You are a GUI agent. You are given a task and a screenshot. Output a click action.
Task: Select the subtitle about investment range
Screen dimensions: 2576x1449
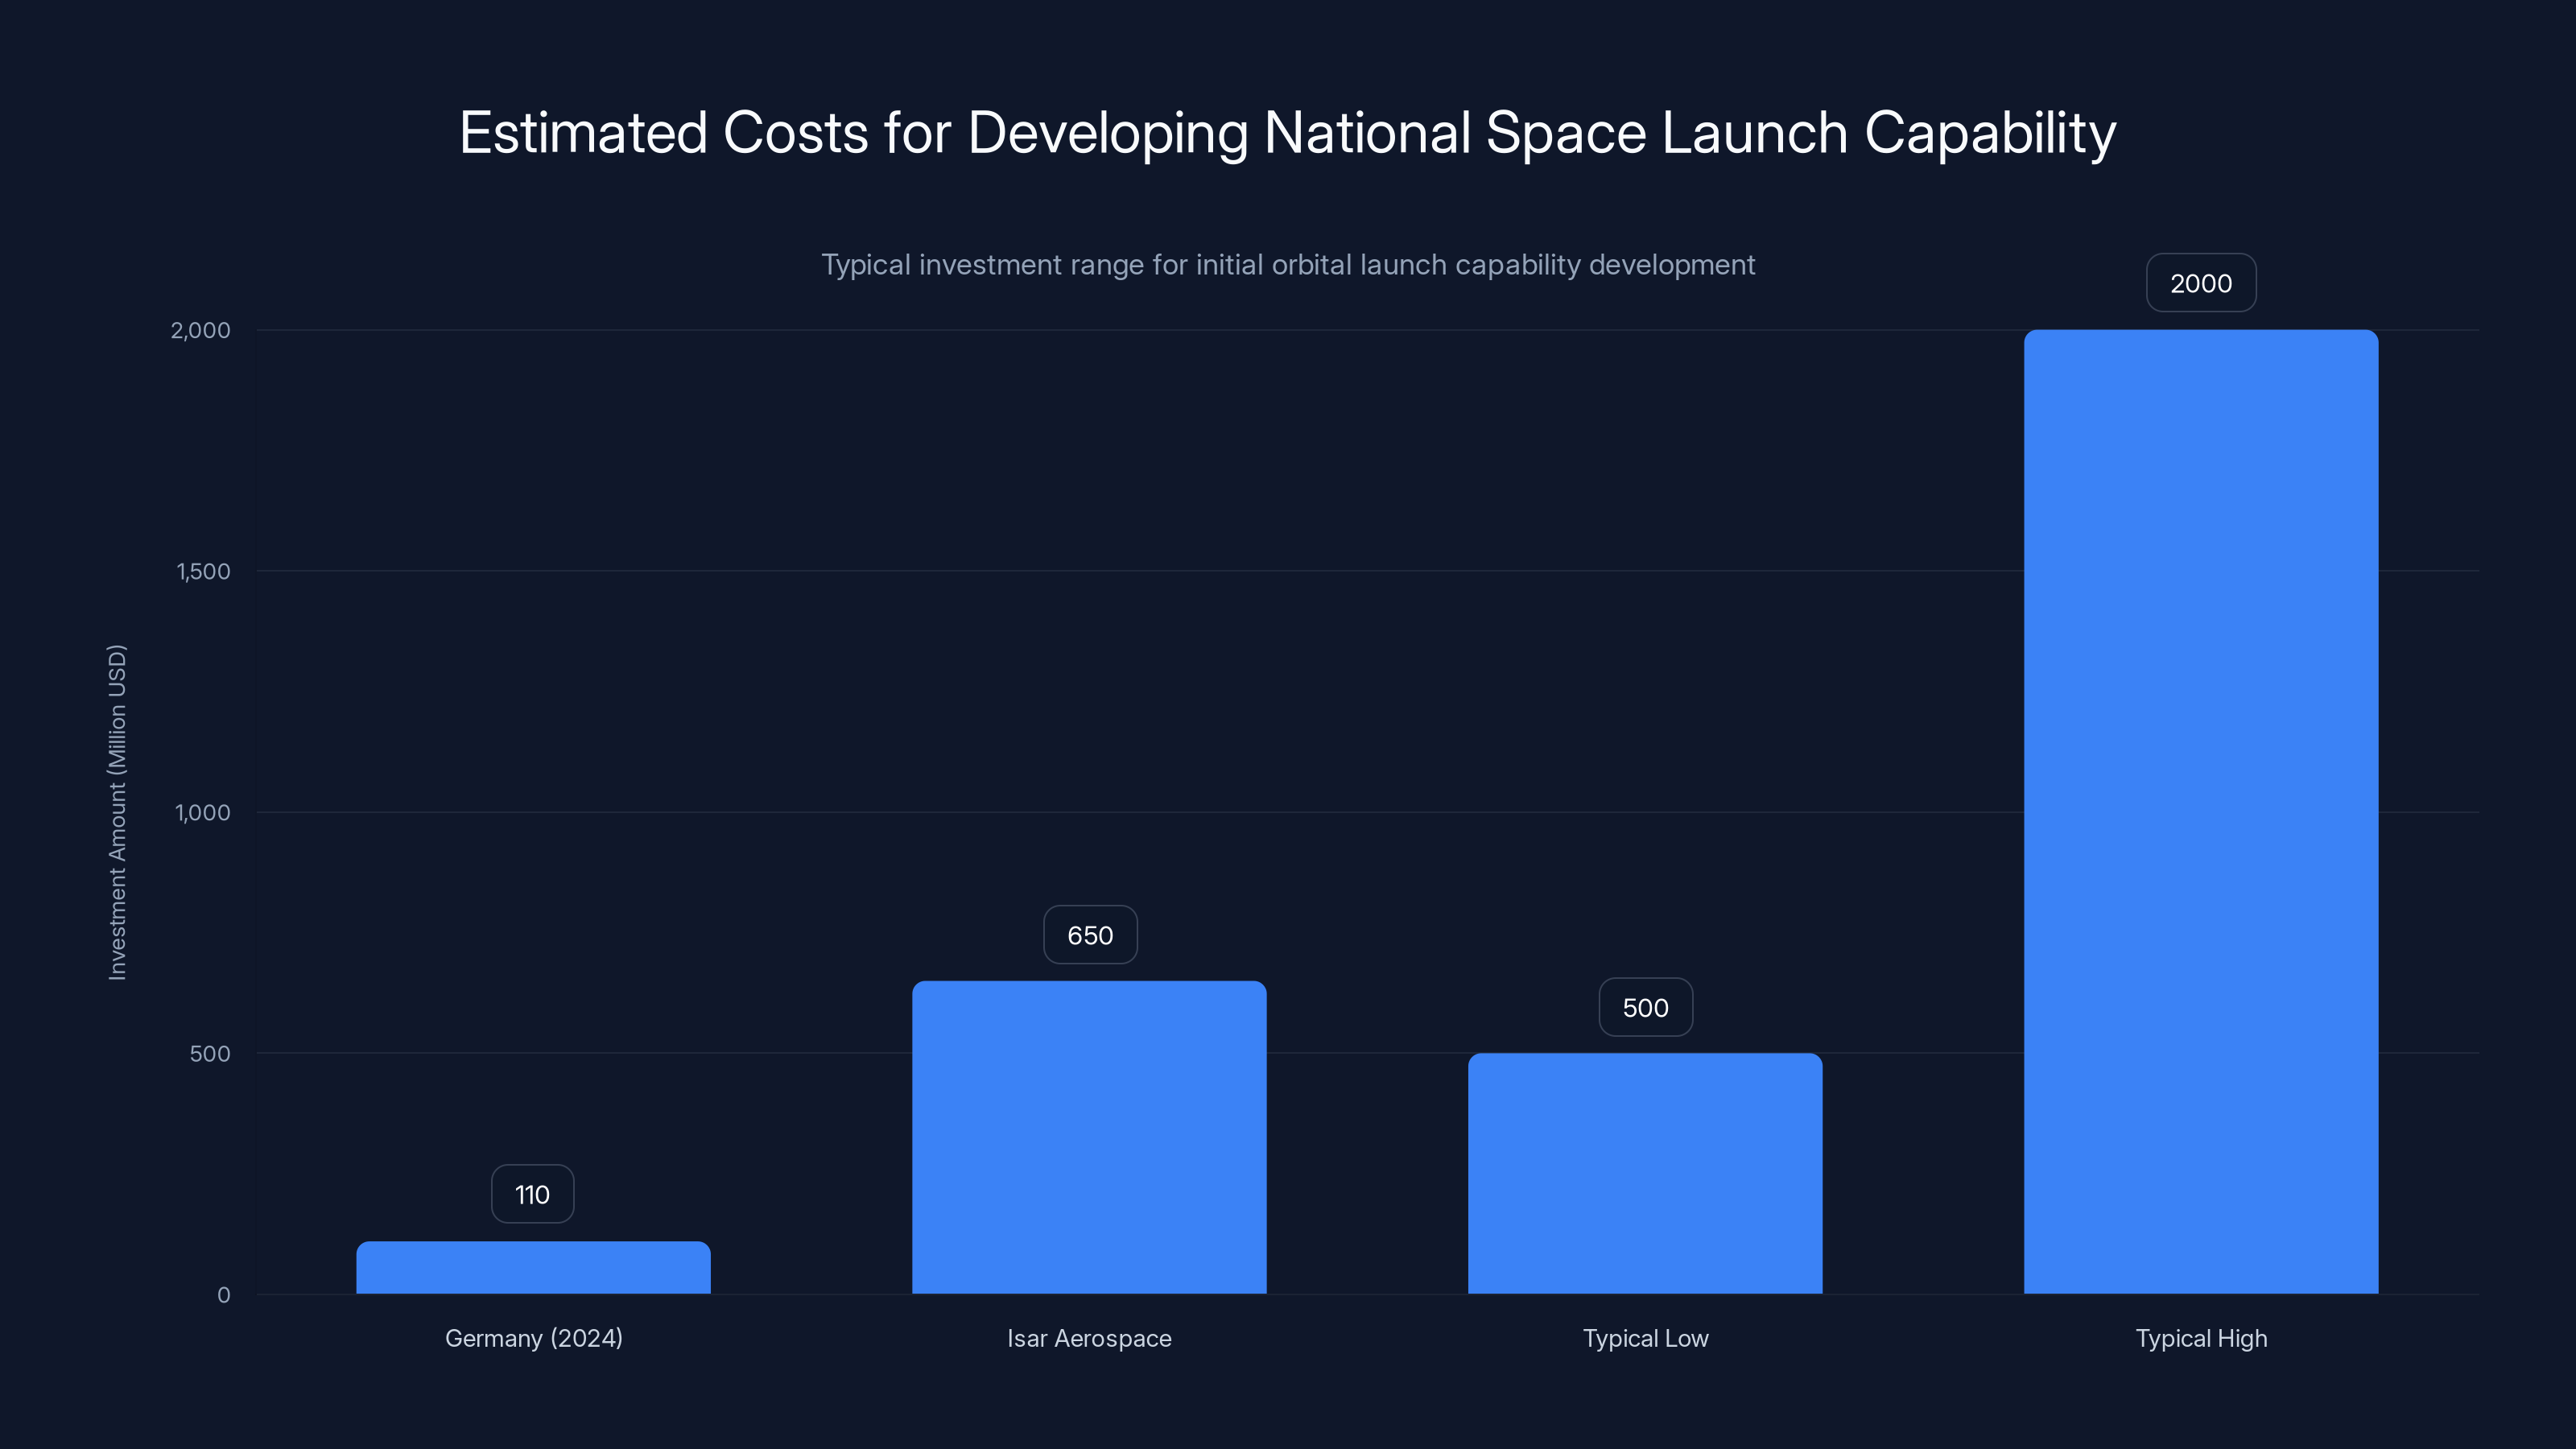[1288, 265]
